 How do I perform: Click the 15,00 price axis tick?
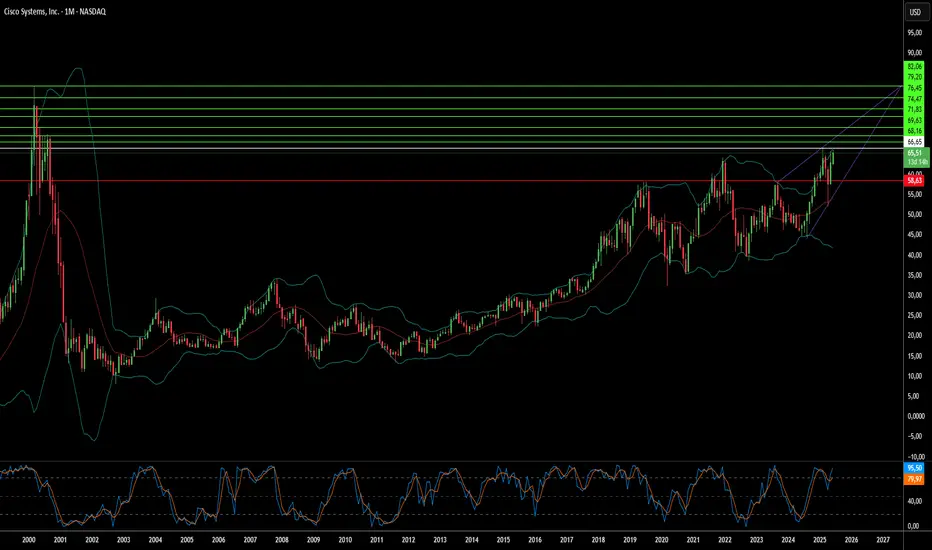(x=915, y=356)
